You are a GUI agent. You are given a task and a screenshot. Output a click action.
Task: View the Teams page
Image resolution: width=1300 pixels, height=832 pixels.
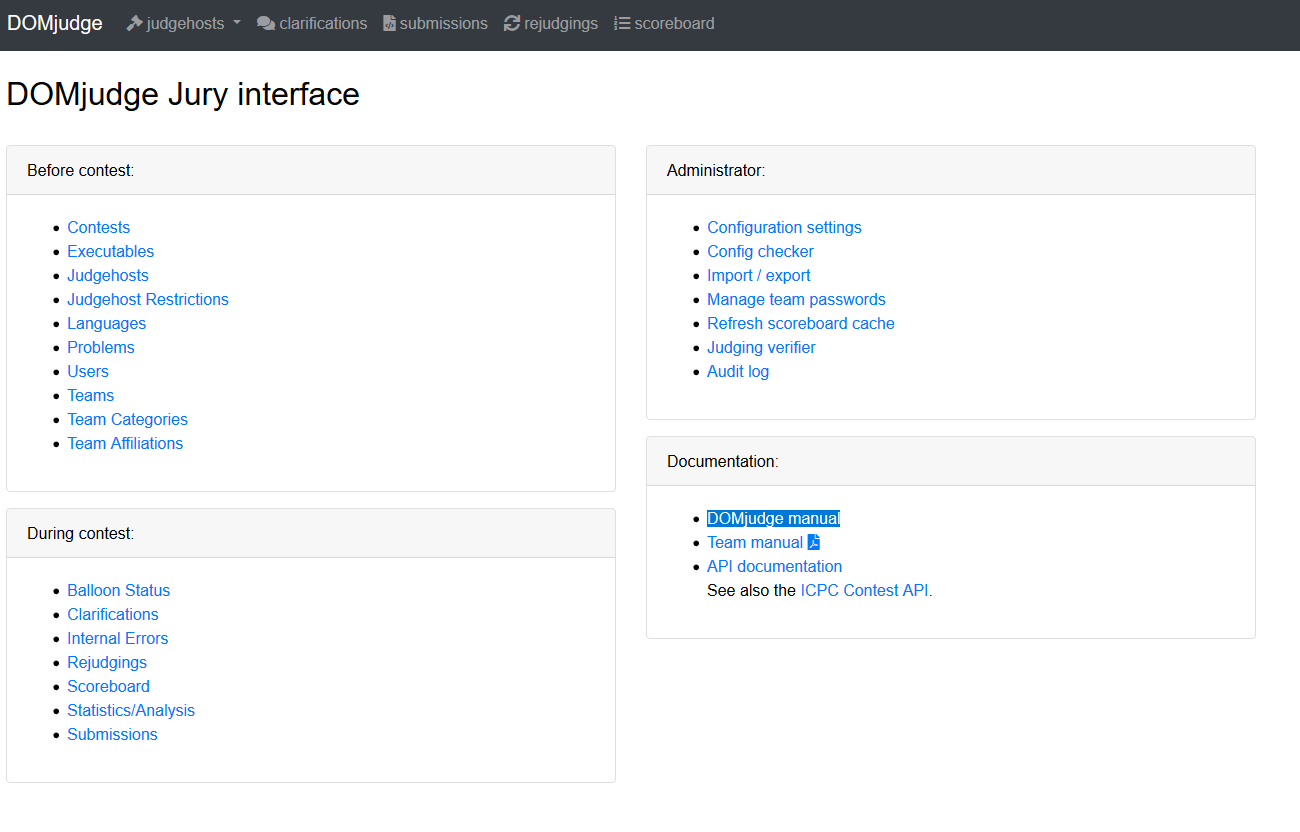(x=90, y=395)
